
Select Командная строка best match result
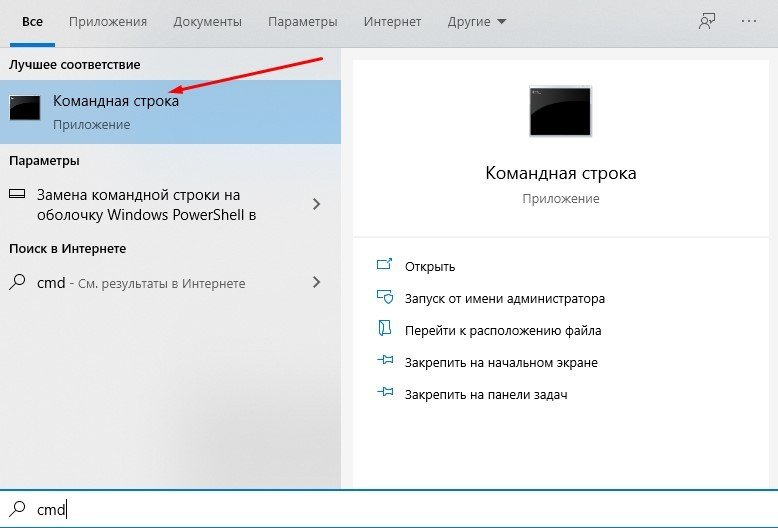pos(170,112)
